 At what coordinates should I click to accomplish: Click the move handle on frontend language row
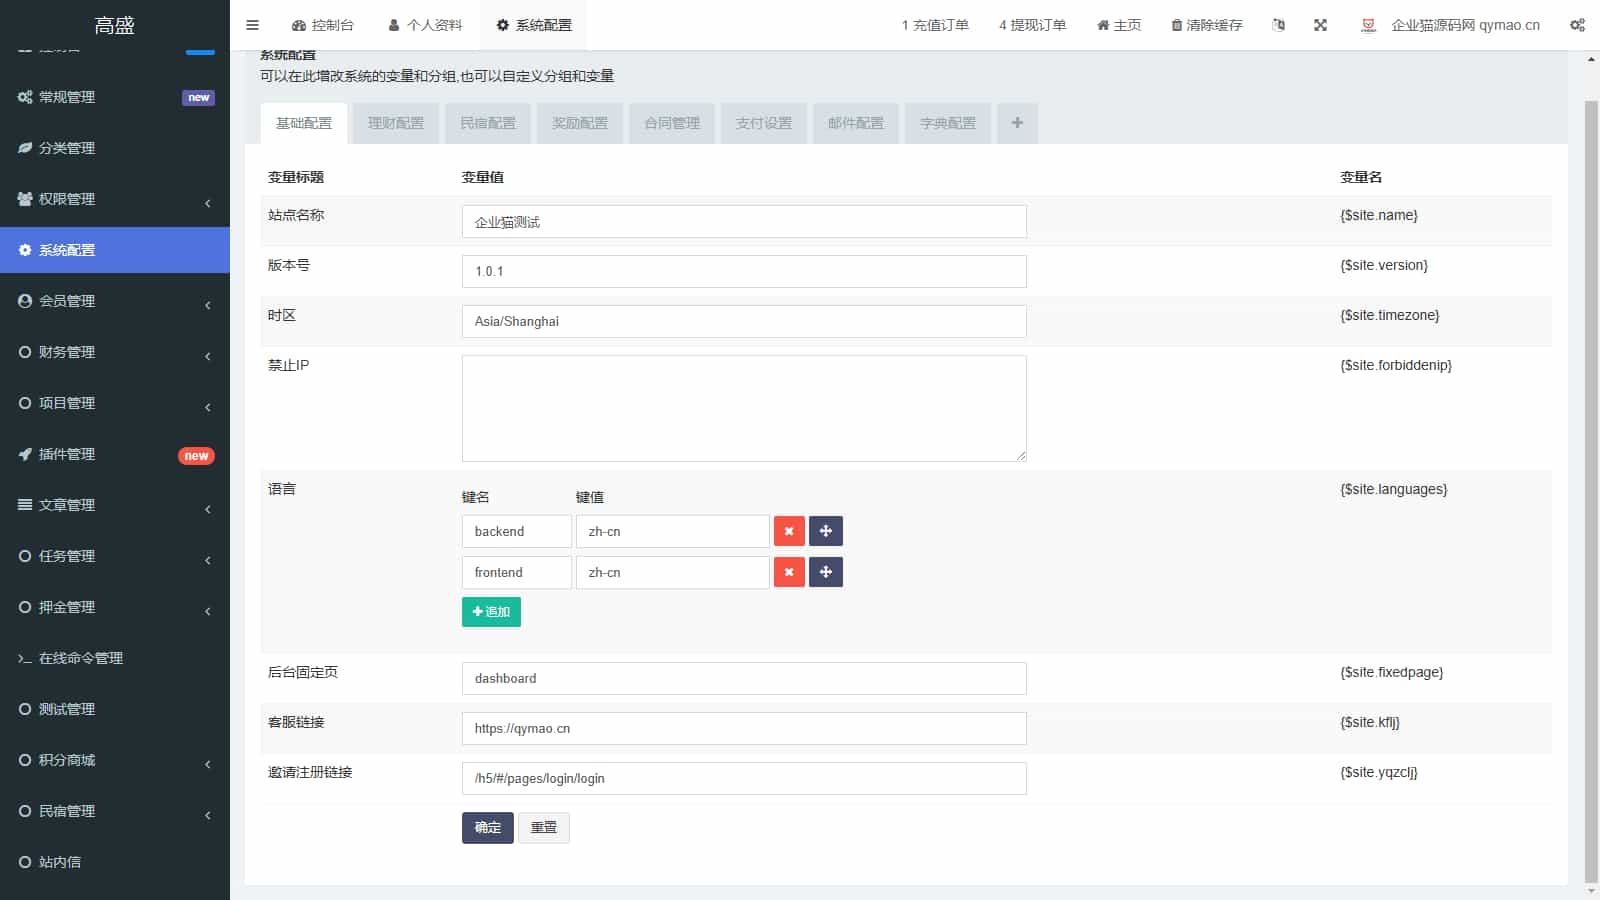click(826, 572)
